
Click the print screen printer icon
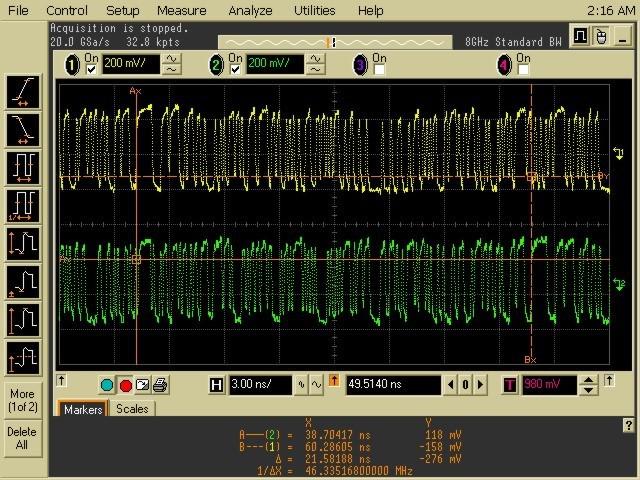pyautogui.click(x=160, y=385)
